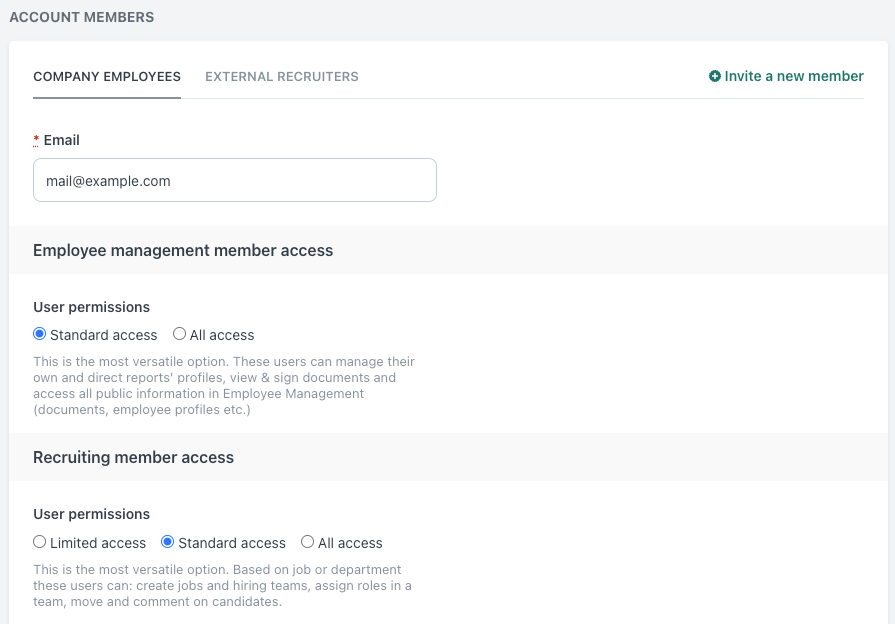Click the Limited access label text
The width and height of the screenshot is (895, 624).
(x=98, y=543)
